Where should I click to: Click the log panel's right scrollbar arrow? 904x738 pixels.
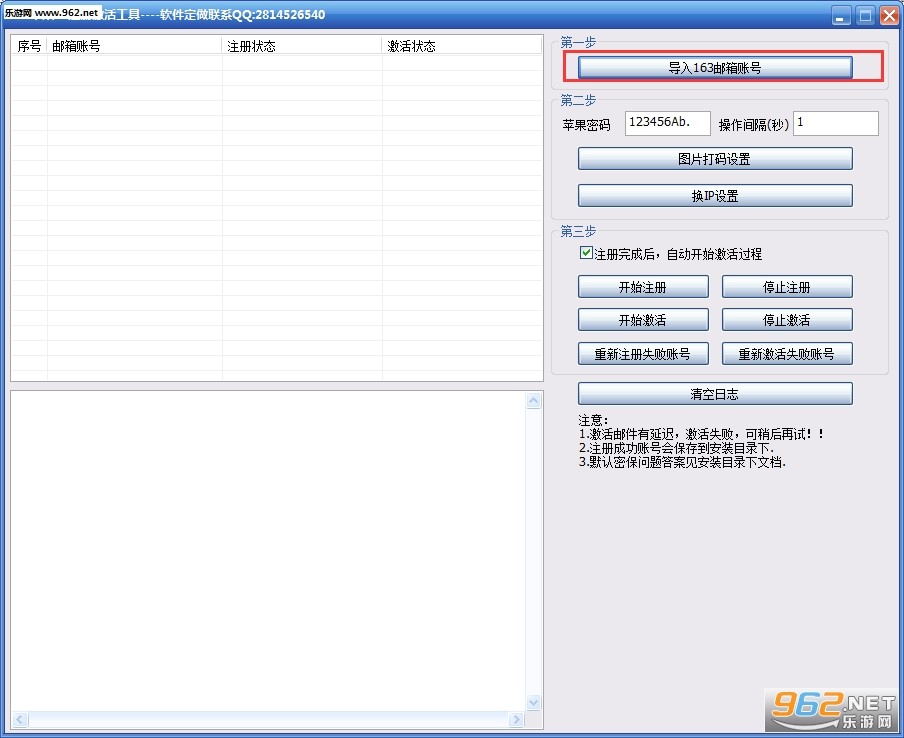click(517, 719)
